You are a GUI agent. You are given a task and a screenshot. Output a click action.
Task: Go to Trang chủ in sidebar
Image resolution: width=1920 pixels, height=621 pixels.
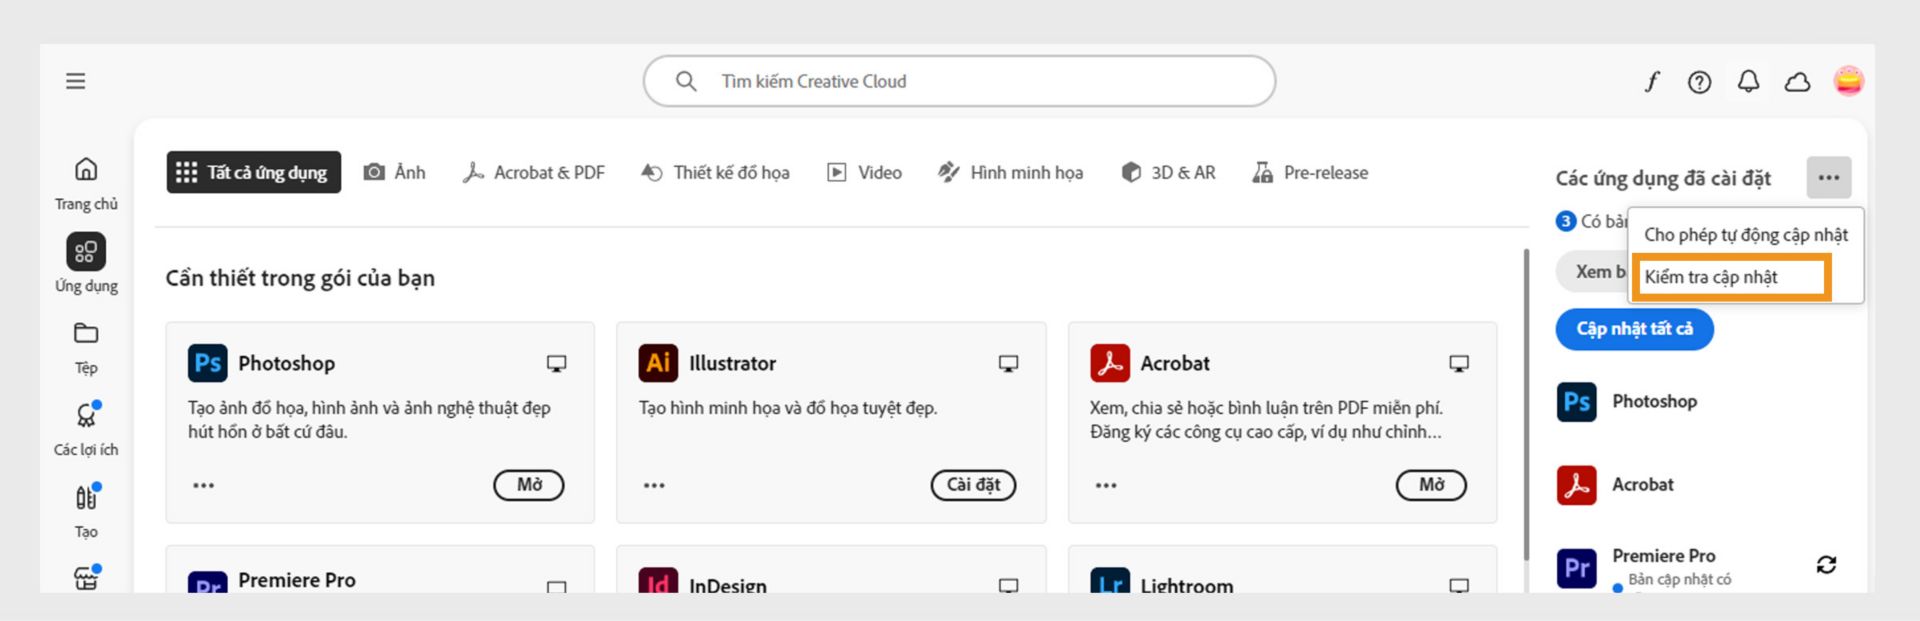86,184
